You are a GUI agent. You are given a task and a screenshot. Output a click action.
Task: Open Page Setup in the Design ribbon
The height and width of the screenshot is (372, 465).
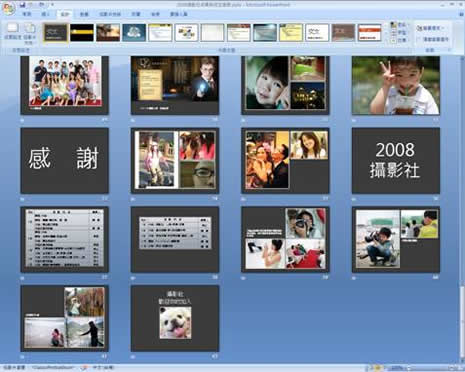13,32
